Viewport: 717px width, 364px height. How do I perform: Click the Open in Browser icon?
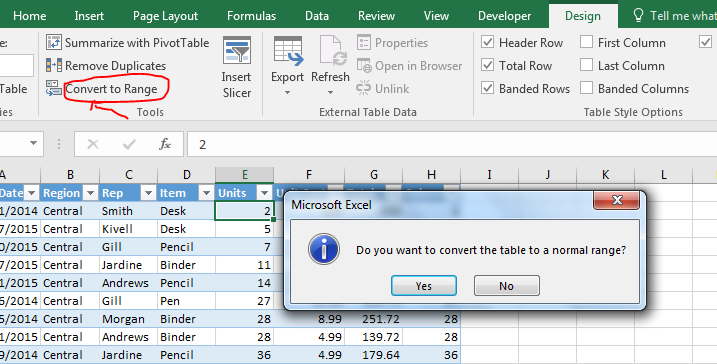click(364, 65)
